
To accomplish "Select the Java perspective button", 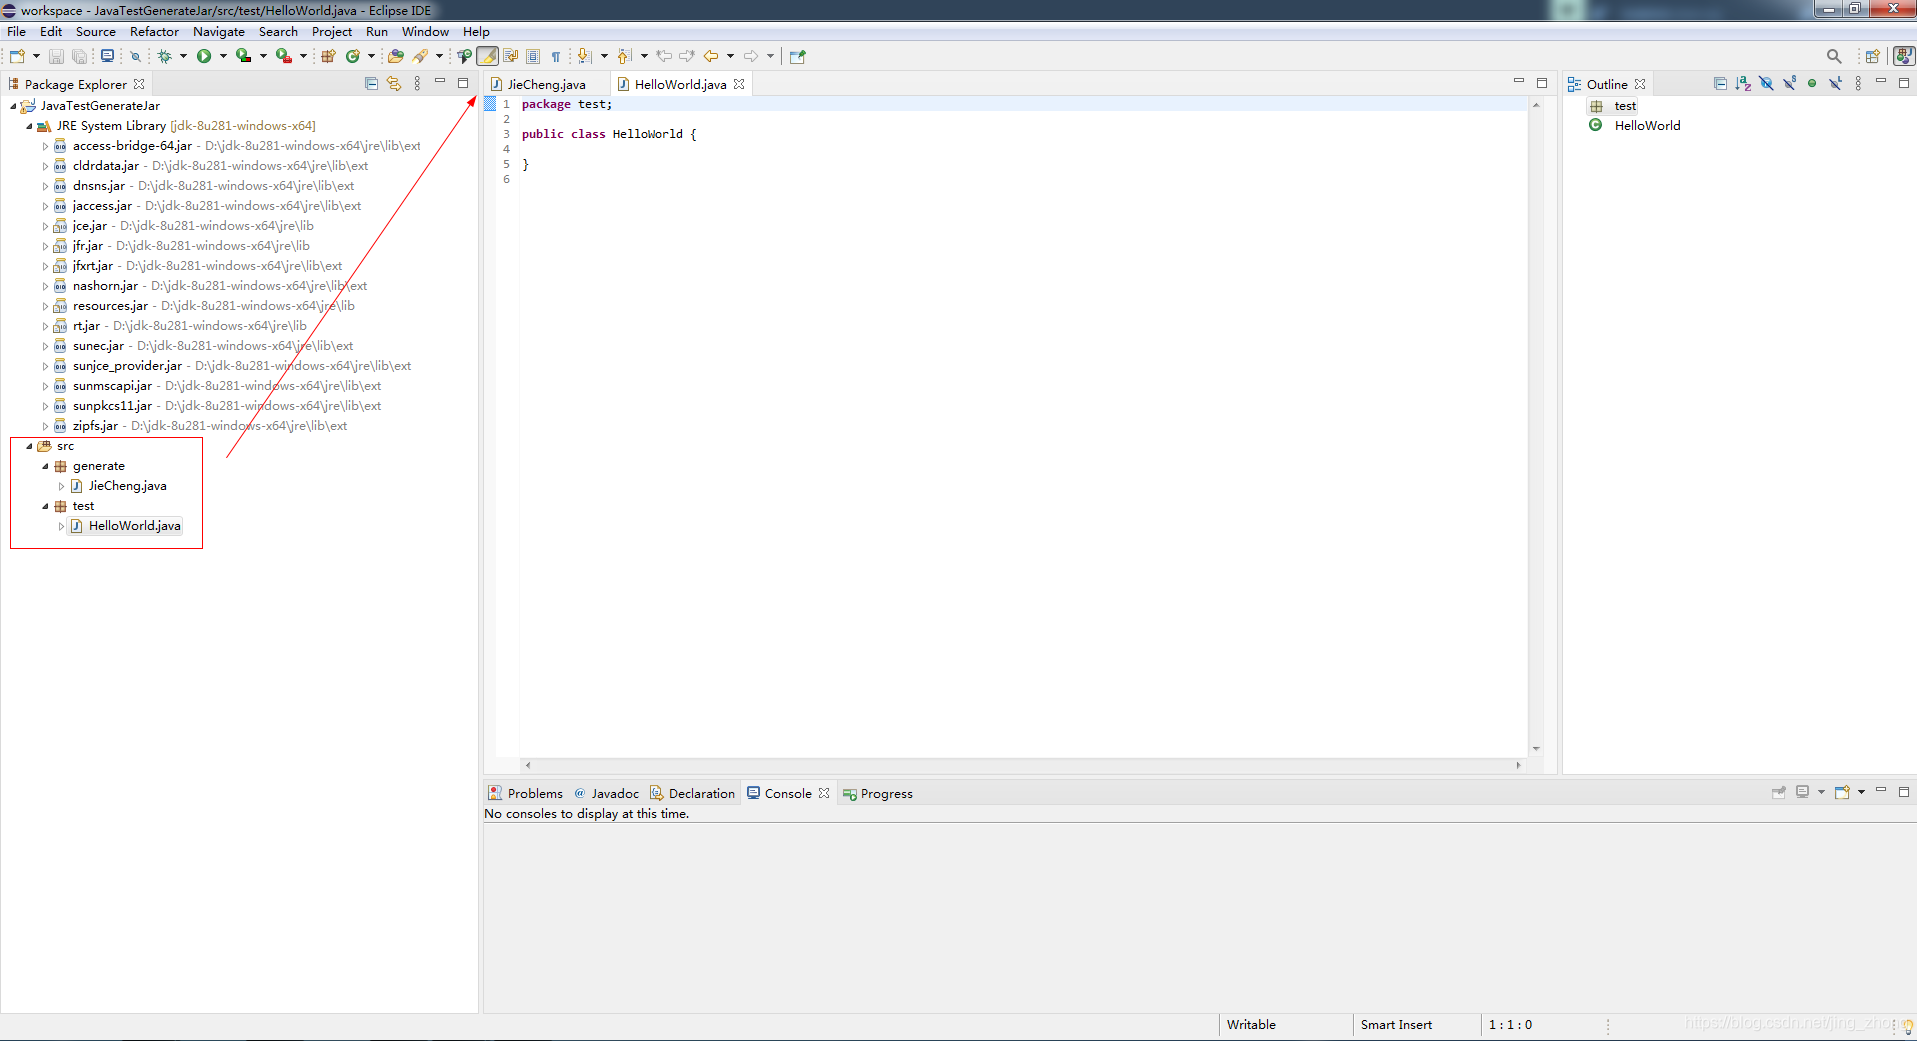I will pos(1904,56).
